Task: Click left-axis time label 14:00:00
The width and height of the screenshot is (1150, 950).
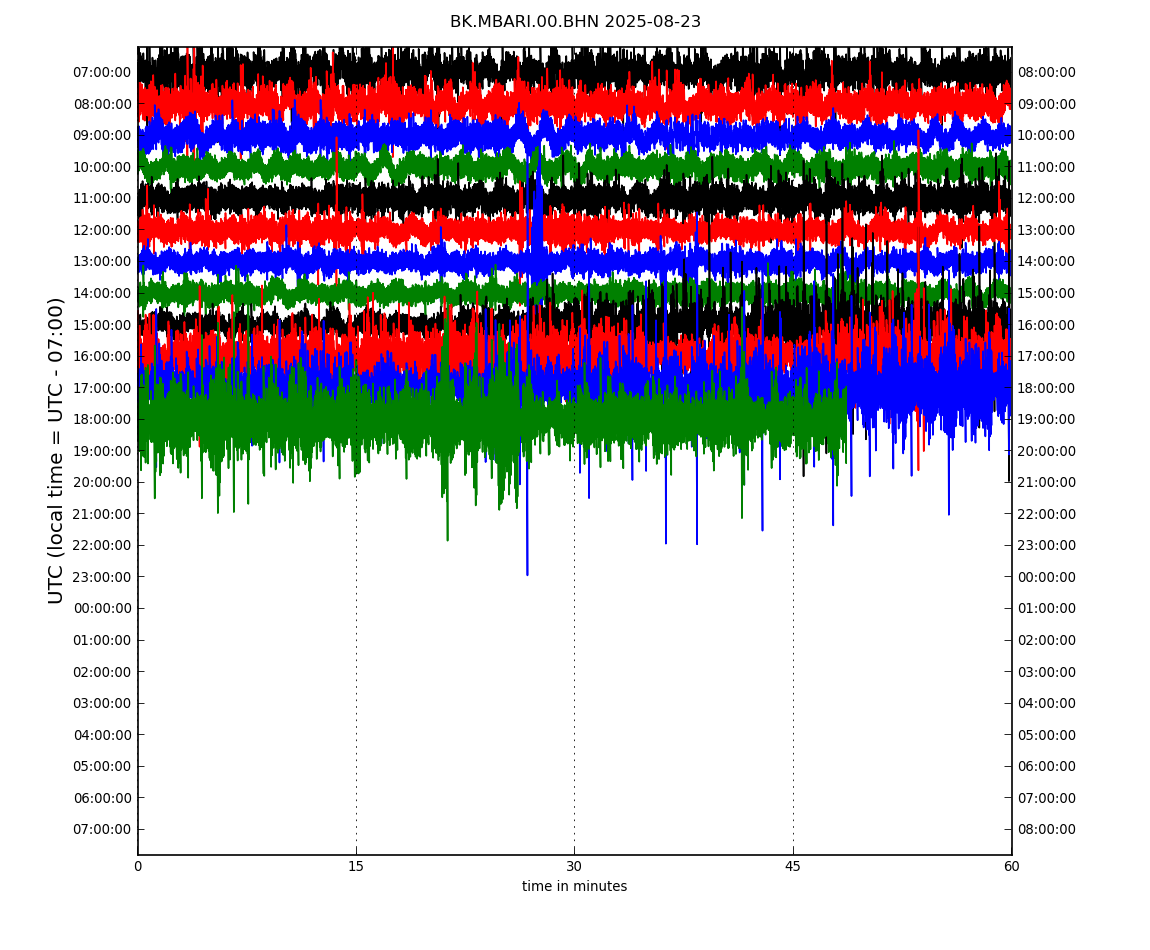Action: pyautogui.click(x=102, y=293)
